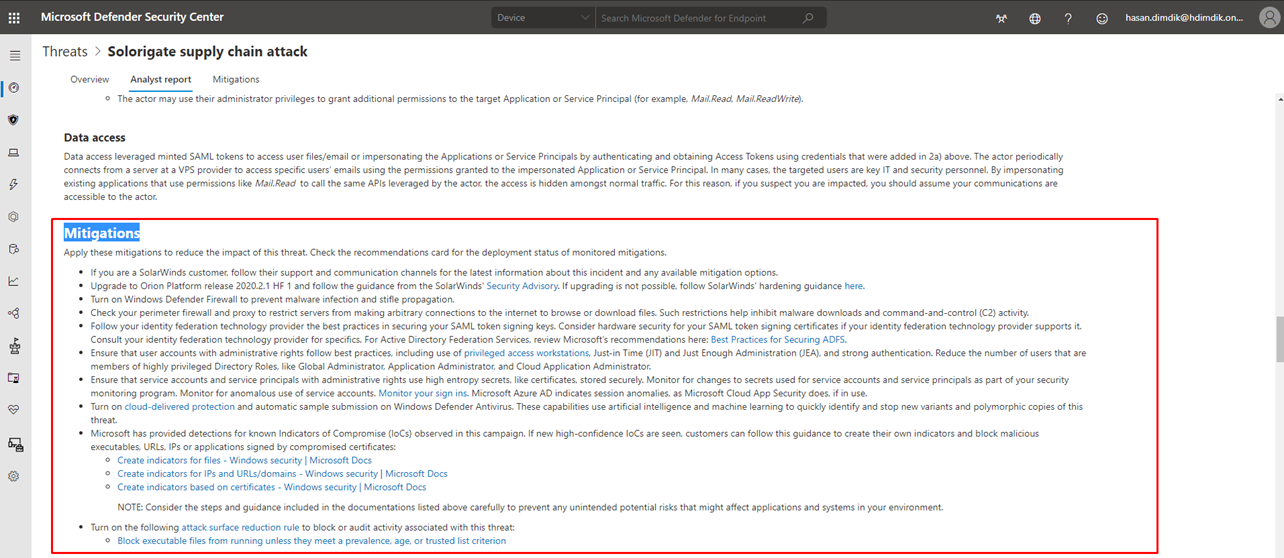Screen dimensions: 1284x558
Task: Open Block executable files from running link
Action: [312, 541]
